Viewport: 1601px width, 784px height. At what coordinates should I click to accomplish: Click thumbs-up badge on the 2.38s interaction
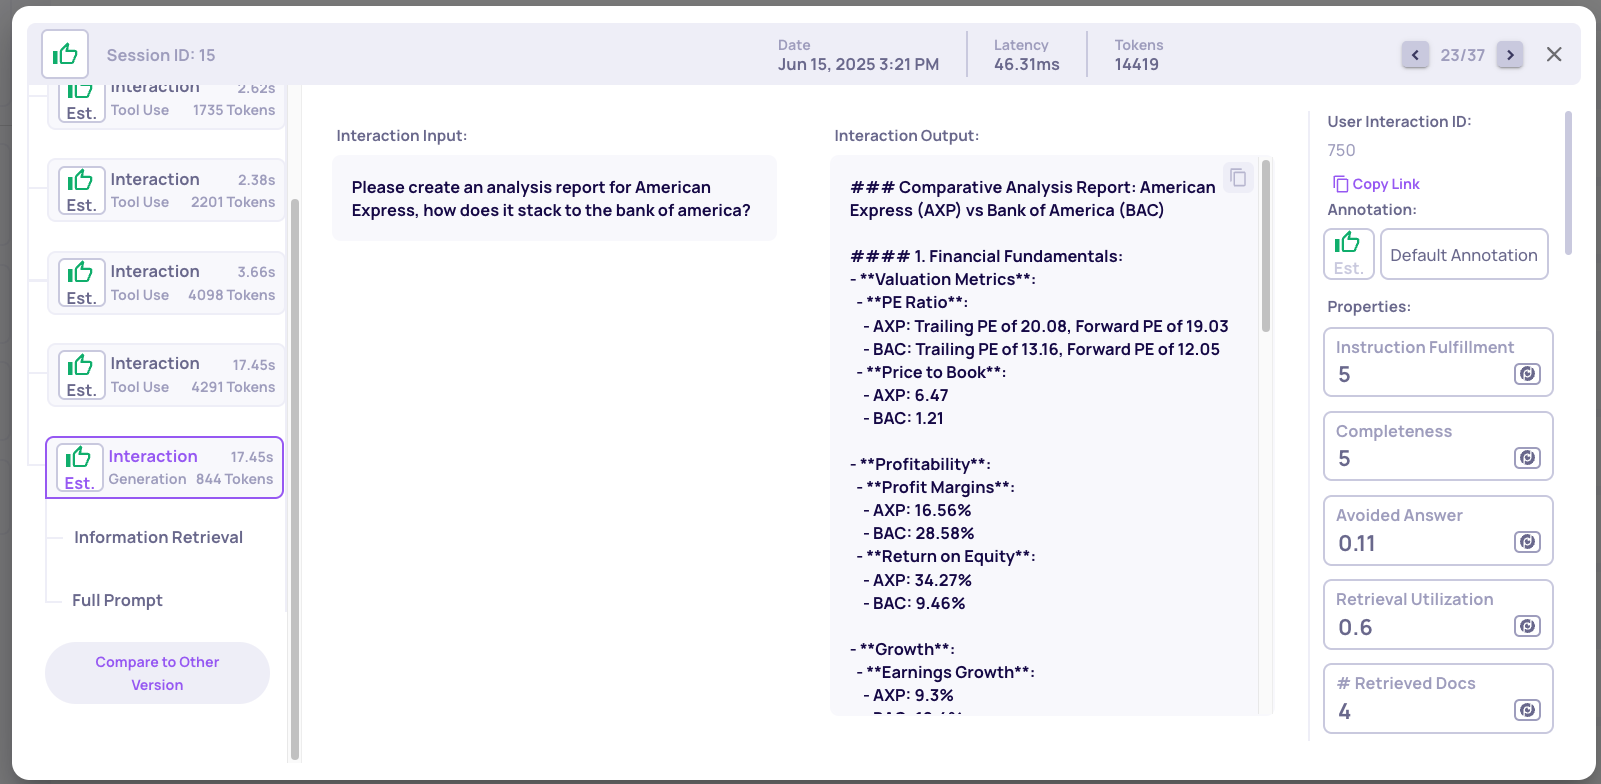(x=81, y=190)
